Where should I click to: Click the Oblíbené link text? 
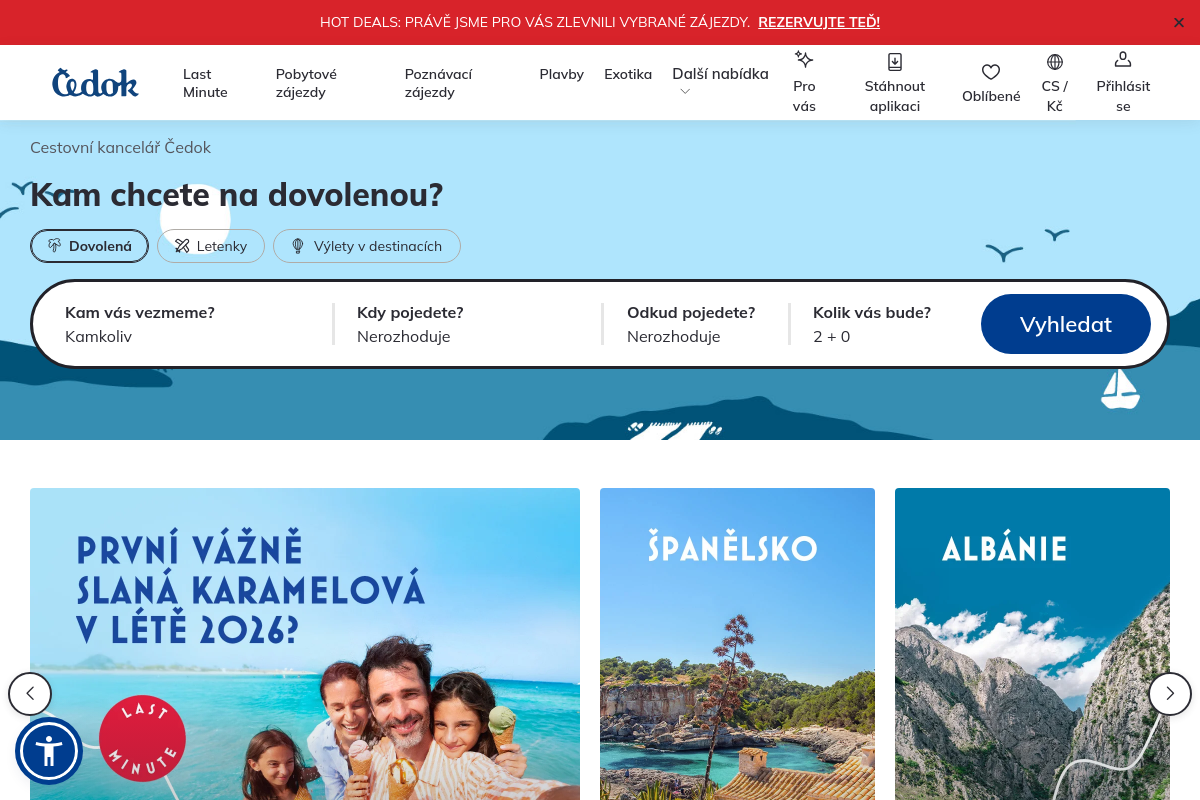click(991, 96)
